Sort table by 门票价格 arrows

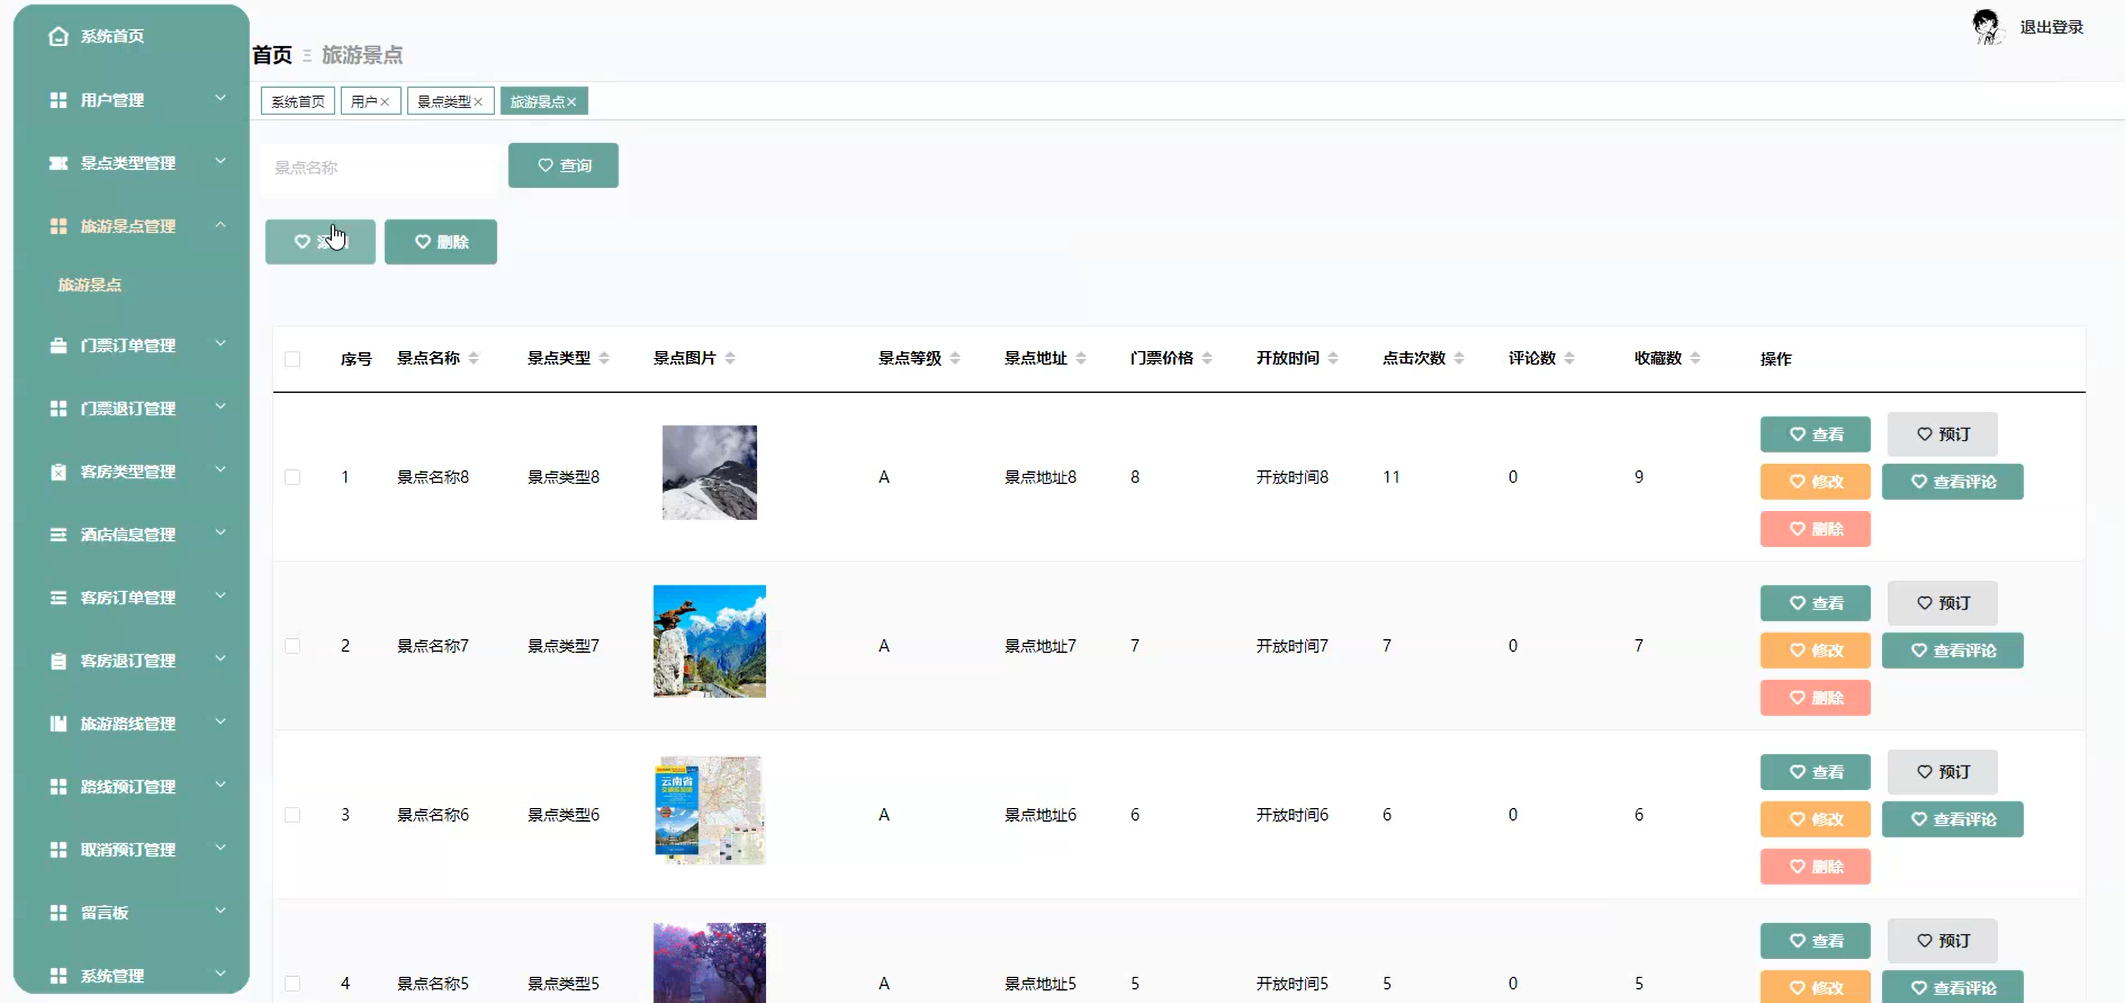pyautogui.click(x=1207, y=358)
